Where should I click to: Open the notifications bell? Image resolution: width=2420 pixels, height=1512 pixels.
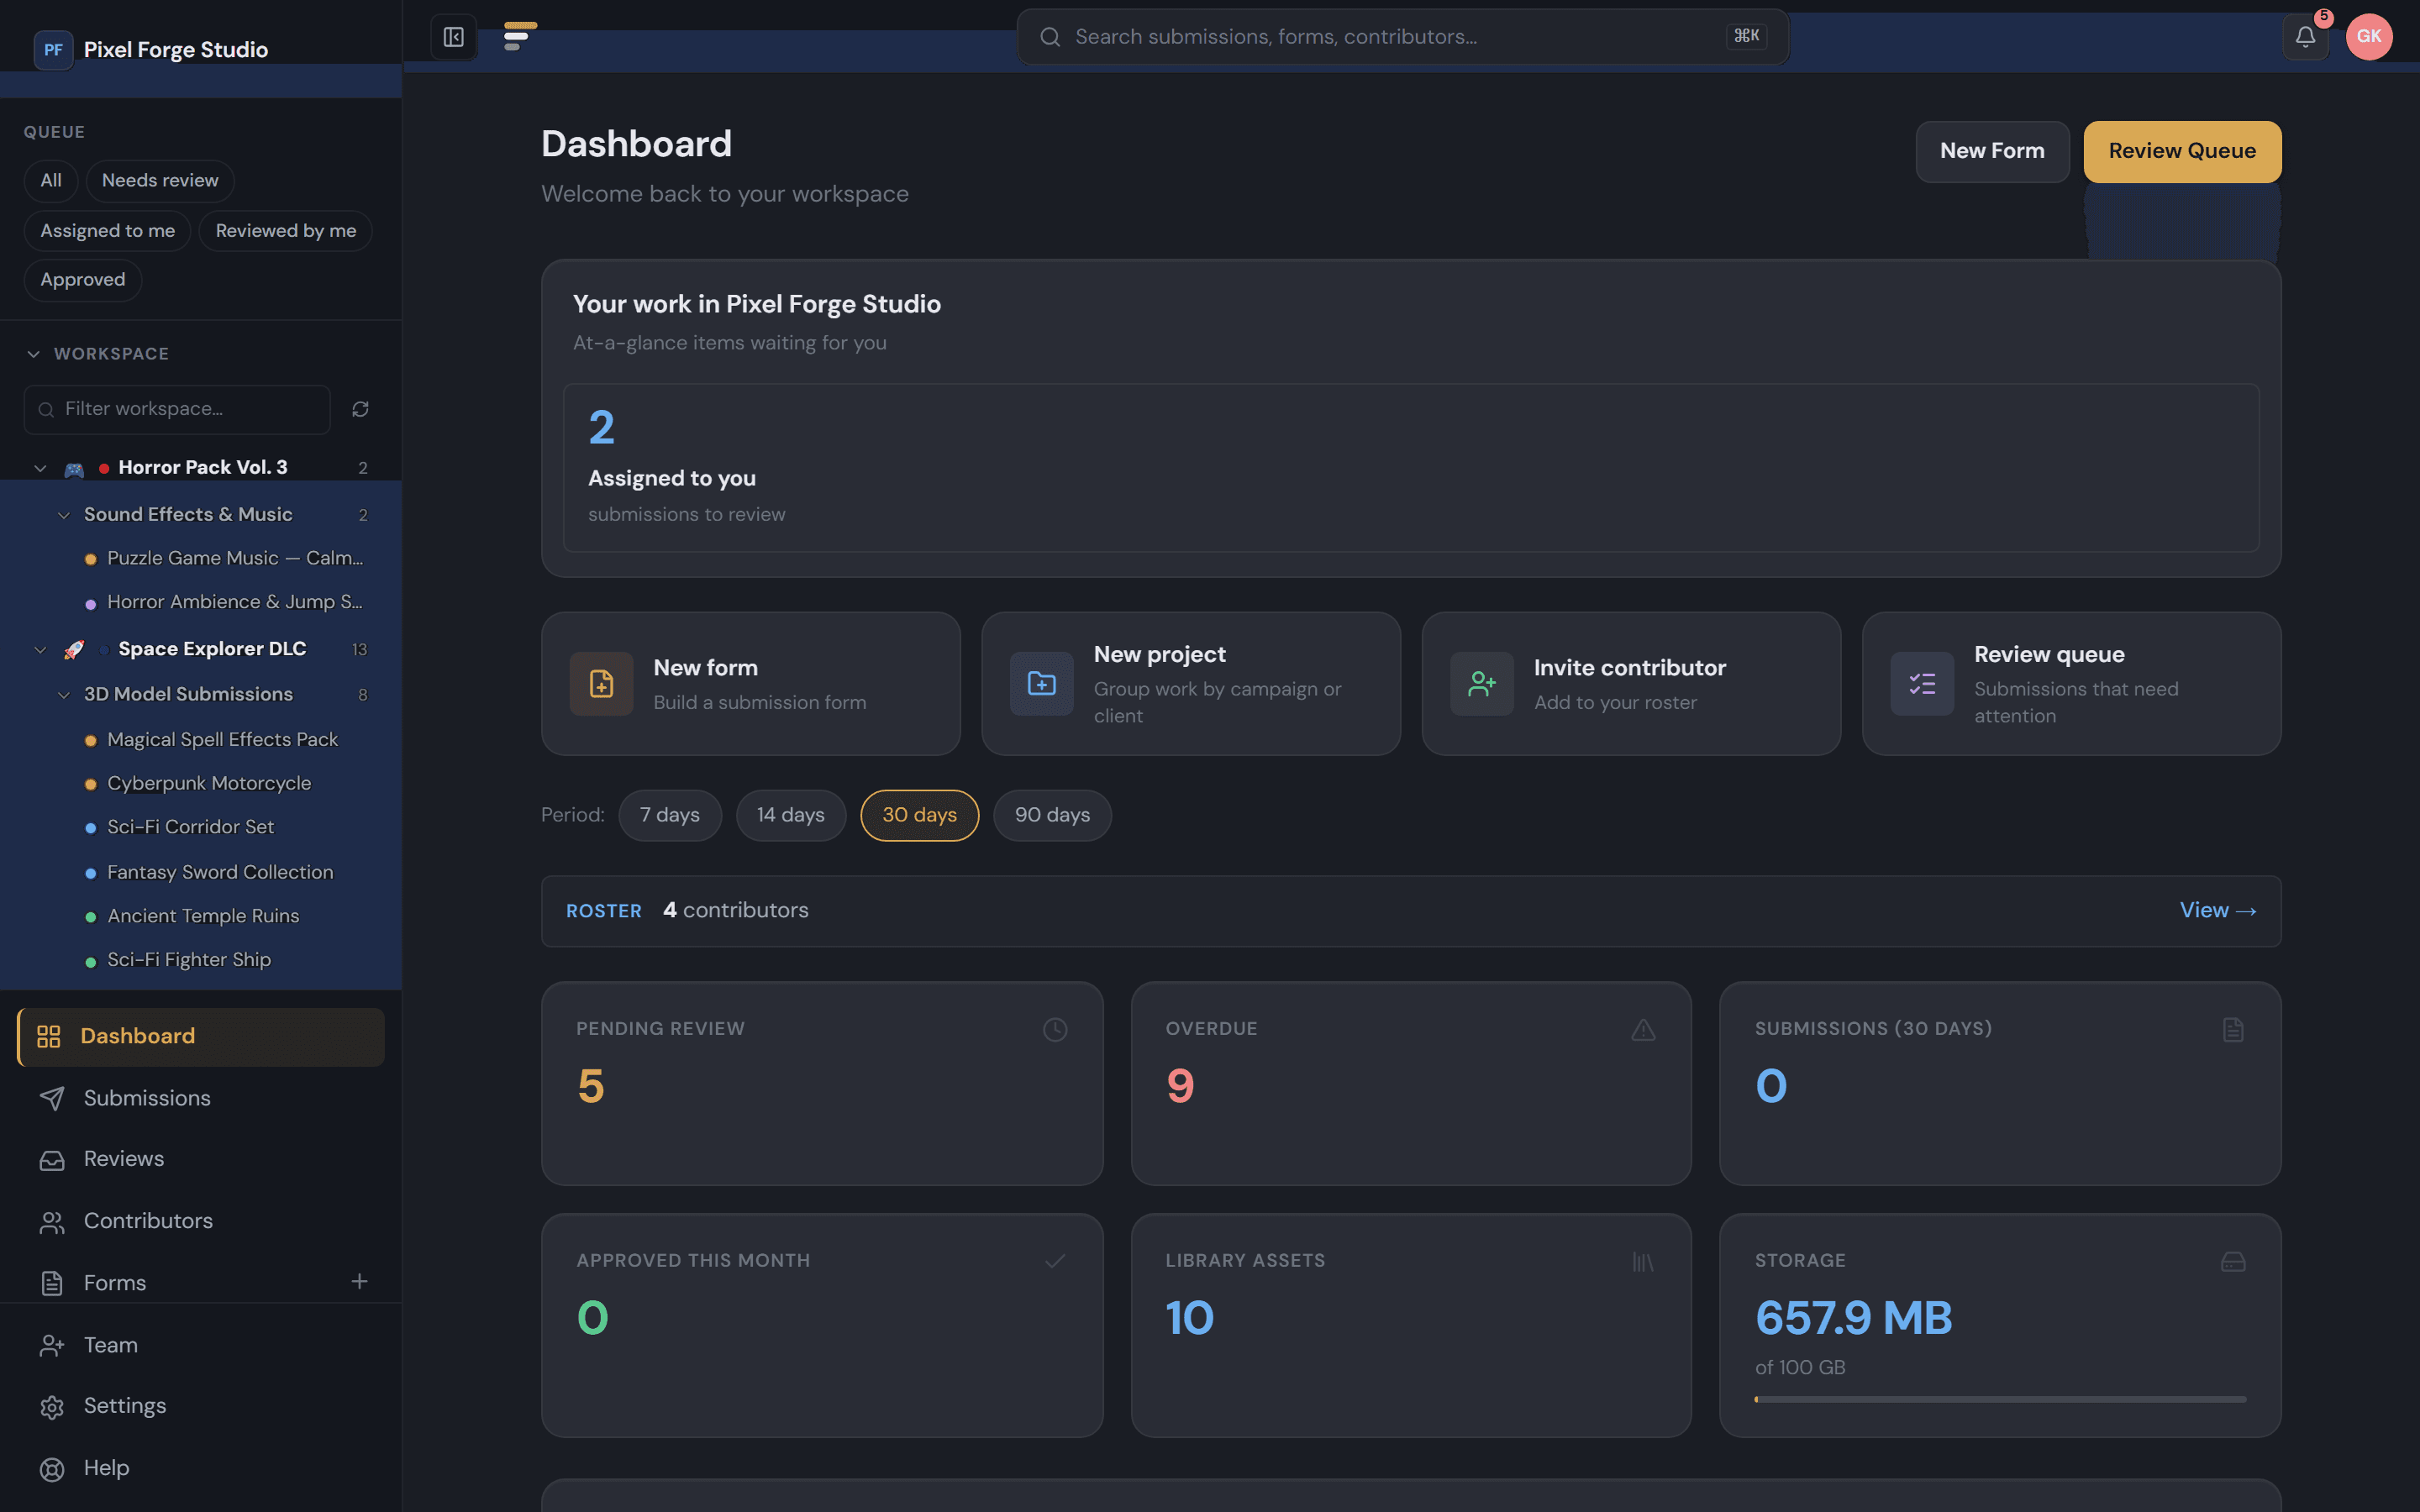coord(2305,37)
